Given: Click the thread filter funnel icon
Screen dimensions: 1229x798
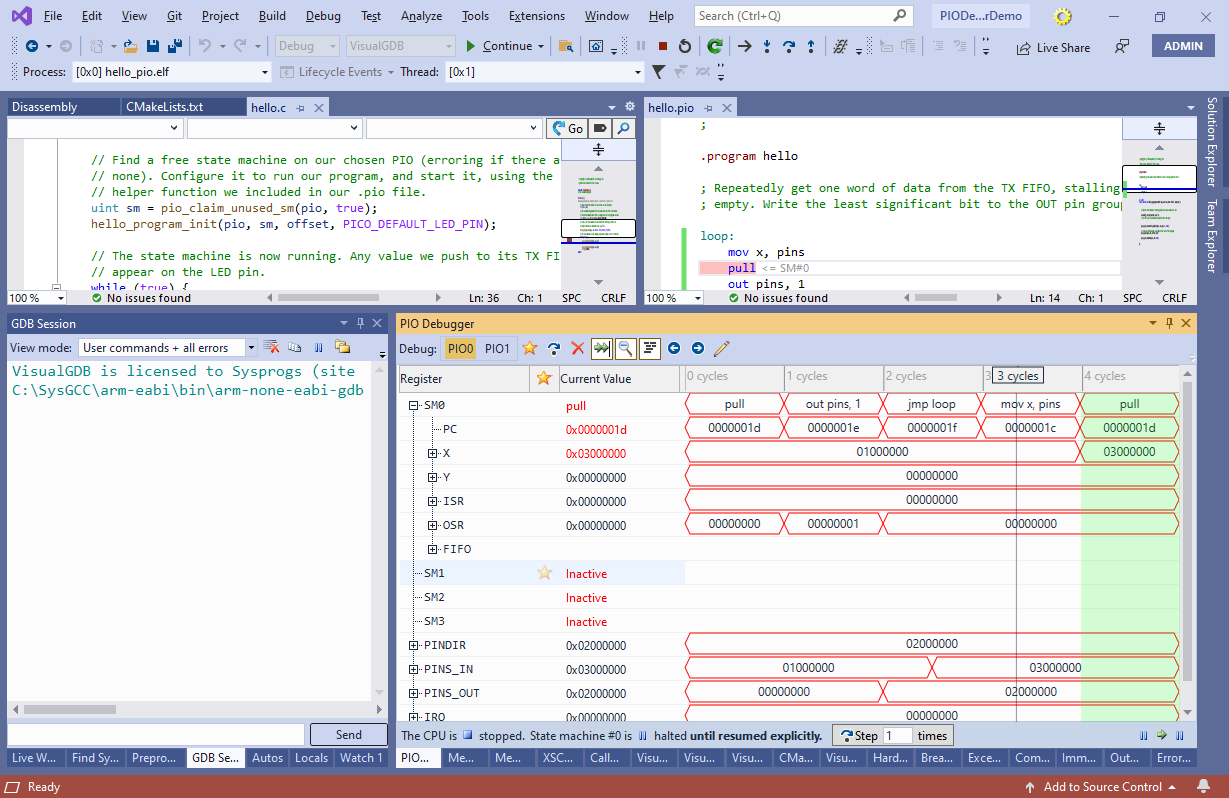Looking at the screenshot, I should 658,72.
